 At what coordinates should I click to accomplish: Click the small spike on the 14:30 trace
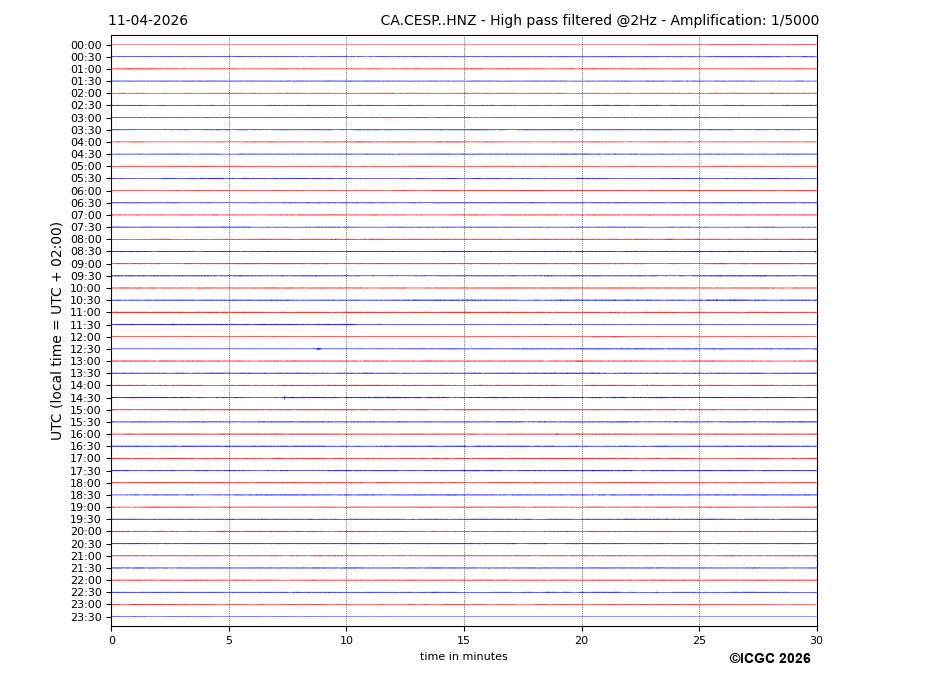tap(284, 398)
